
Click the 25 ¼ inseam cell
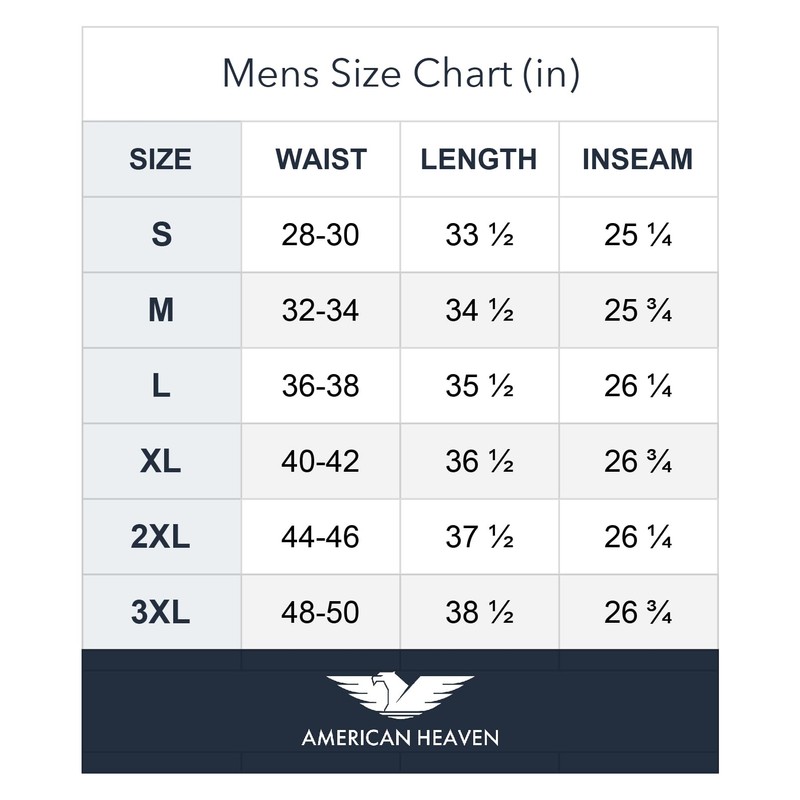[x=638, y=235]
